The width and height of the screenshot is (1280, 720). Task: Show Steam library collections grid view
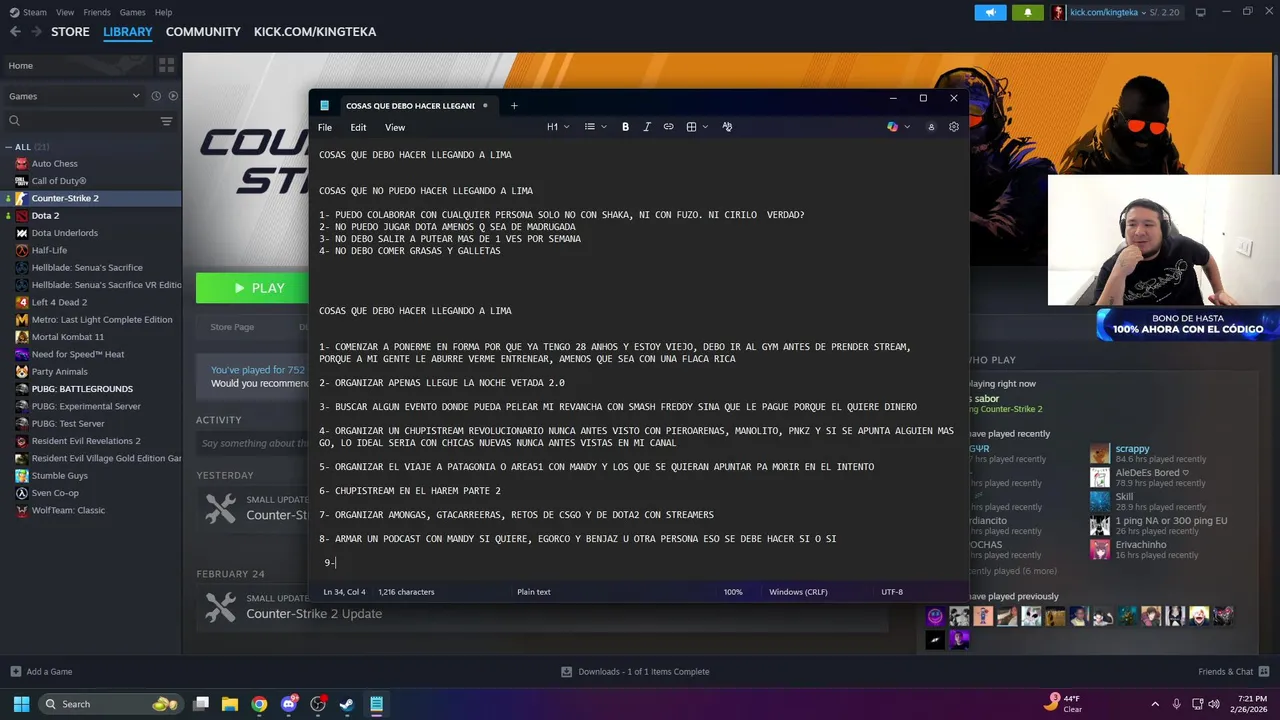(166, 65)
